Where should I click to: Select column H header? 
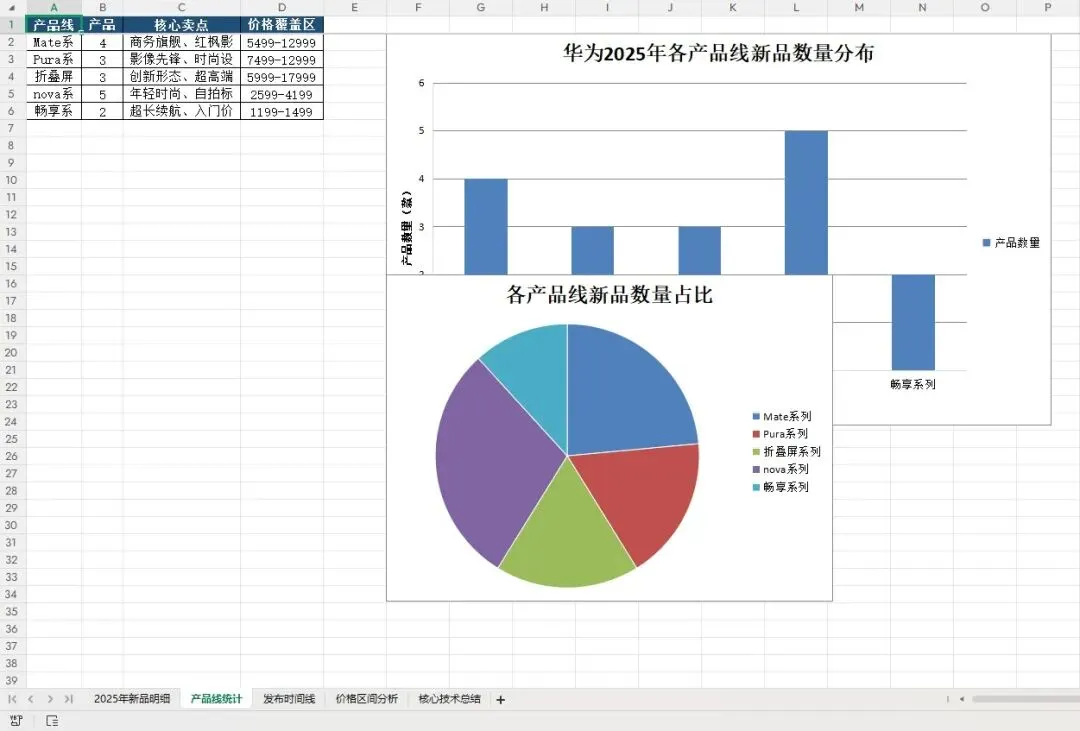click(544, 8)
